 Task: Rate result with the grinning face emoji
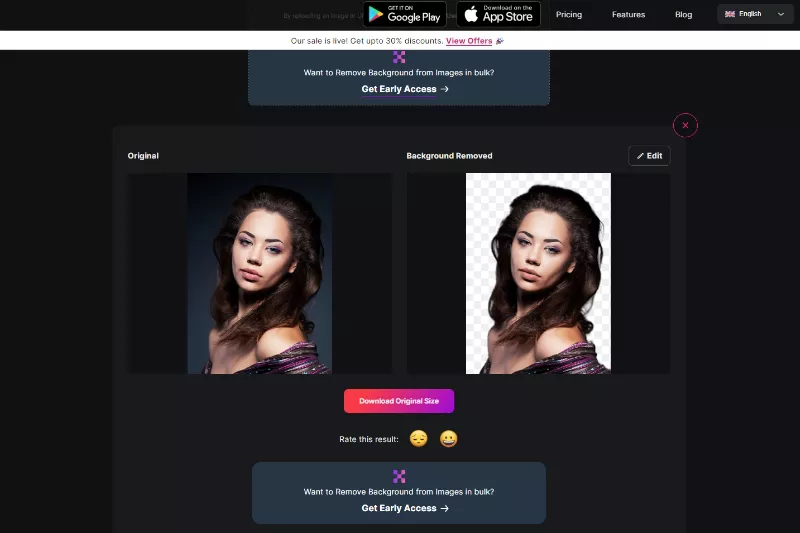tap(448, 439)
